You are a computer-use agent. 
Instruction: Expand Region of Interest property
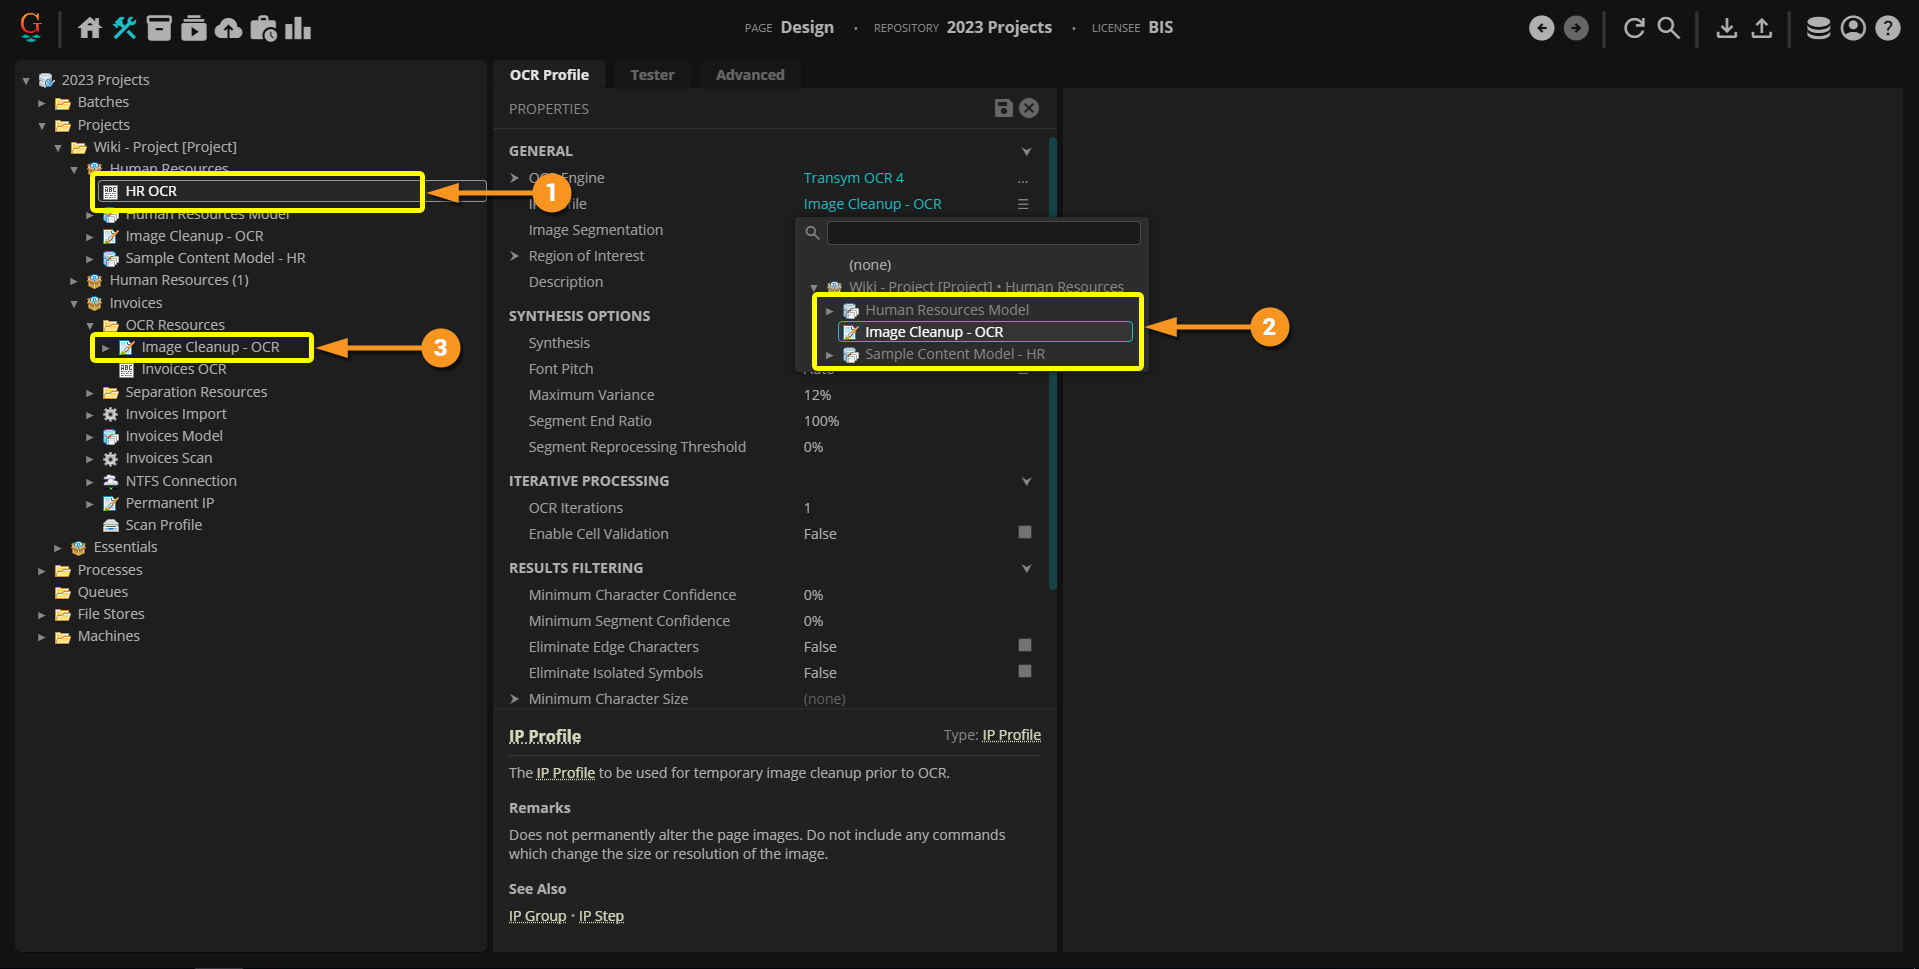(x=515, y=256)
